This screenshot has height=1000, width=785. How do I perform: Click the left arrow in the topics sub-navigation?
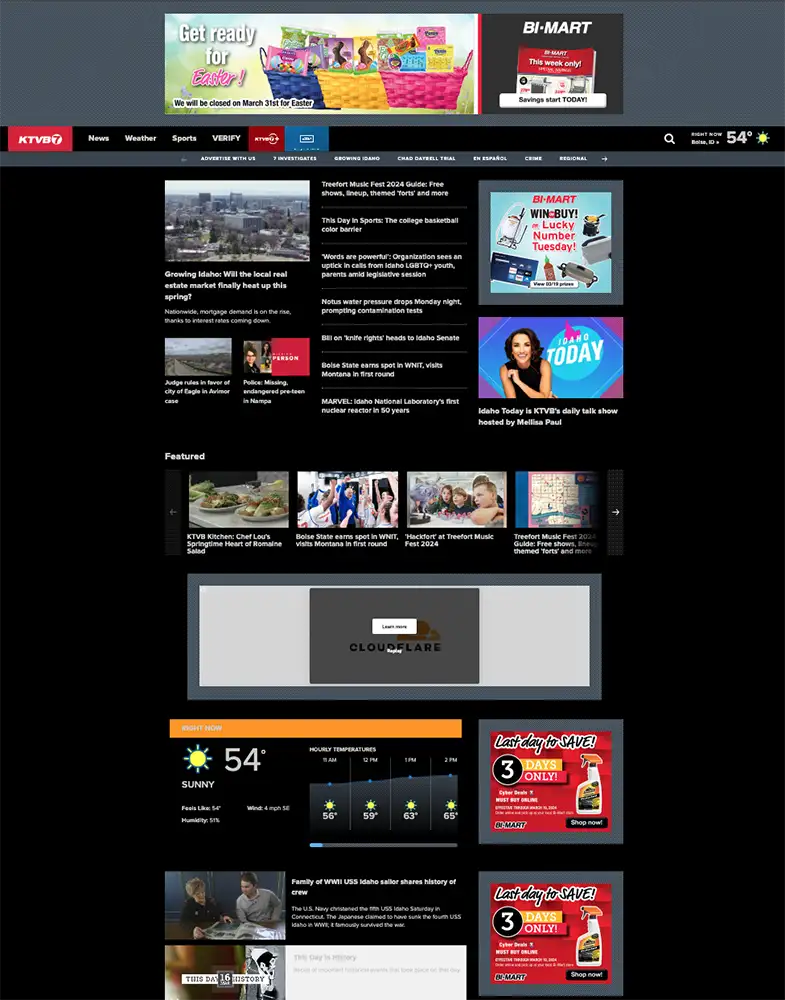pos(184,159)
